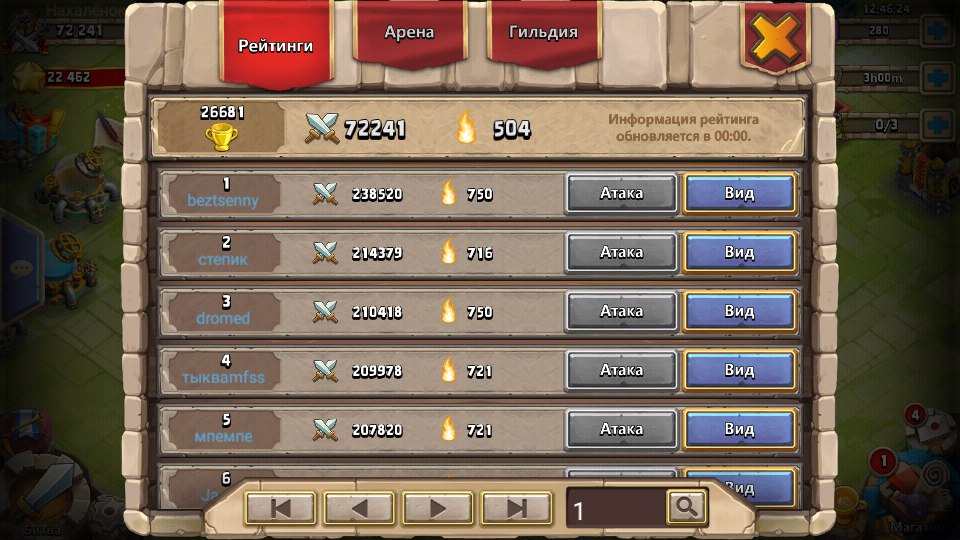
Task: Go to previous rankings page arrow
Action: point(359,508)
